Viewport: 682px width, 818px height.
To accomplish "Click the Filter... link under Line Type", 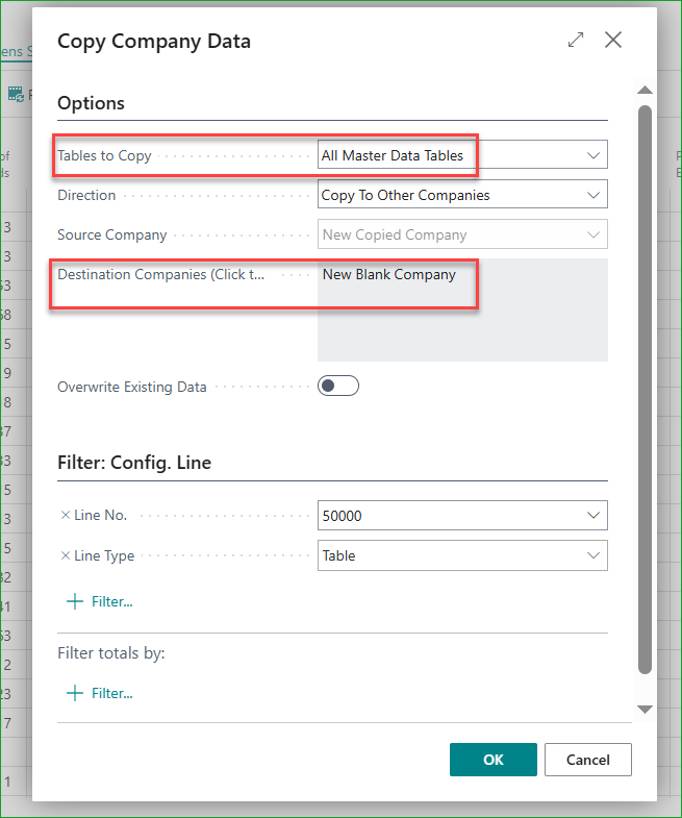I will coord(112,602).
